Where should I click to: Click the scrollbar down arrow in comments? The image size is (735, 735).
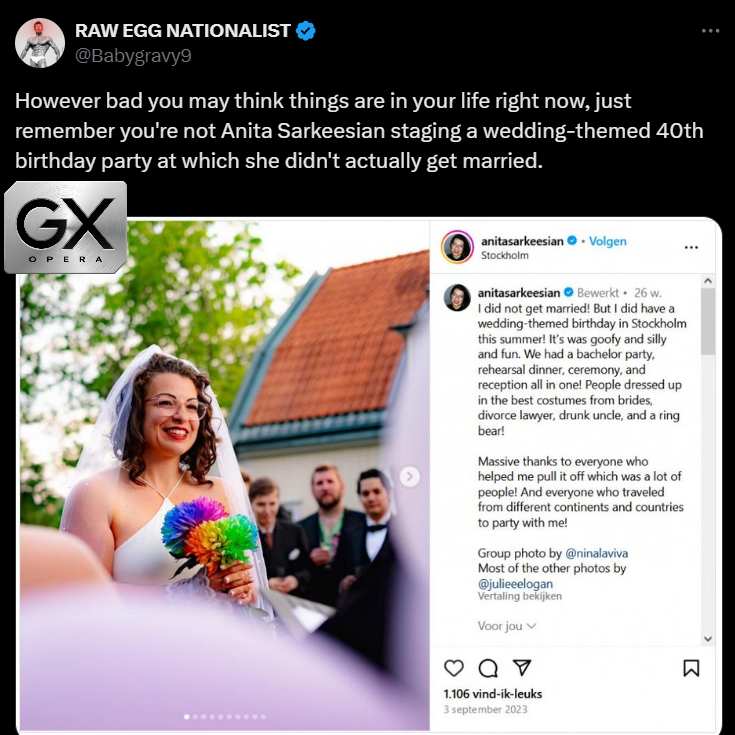tap(708, 638)
